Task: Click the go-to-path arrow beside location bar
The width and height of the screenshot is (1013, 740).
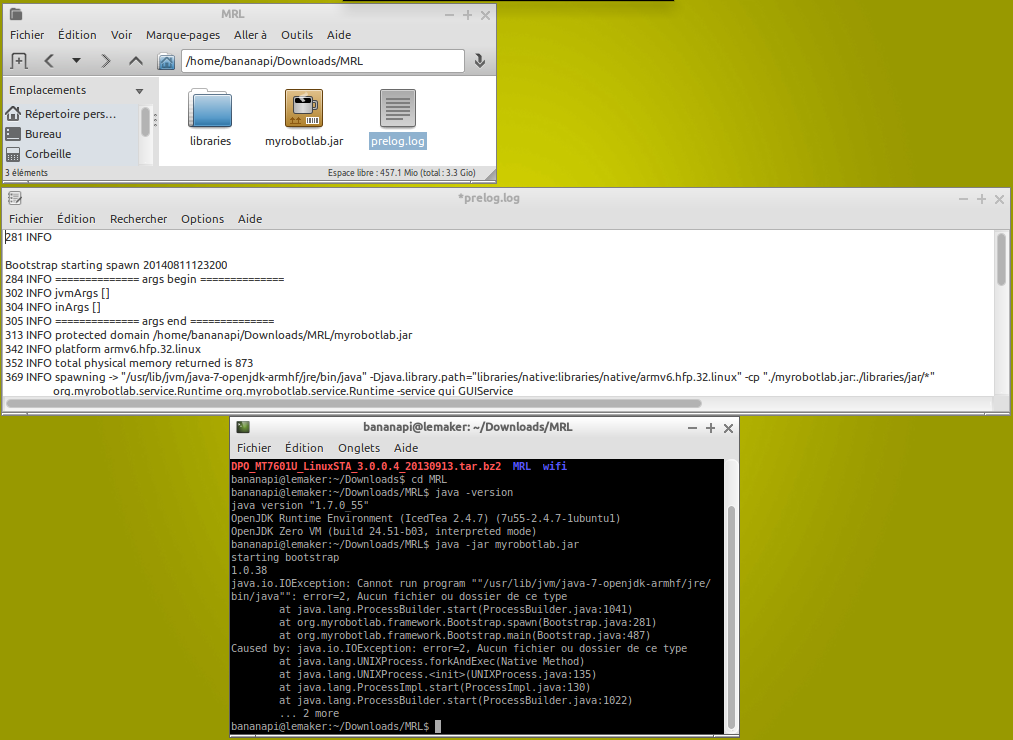Action: coord(479,61)
